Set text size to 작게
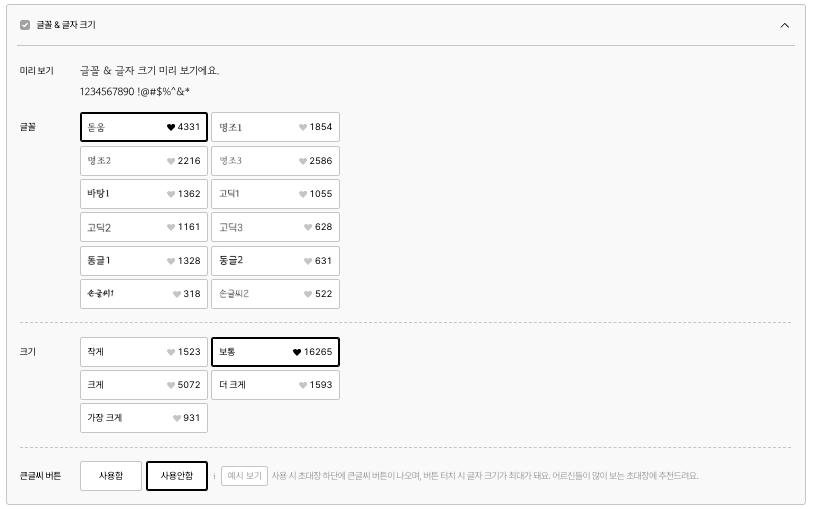 click(x=144, y=352)
